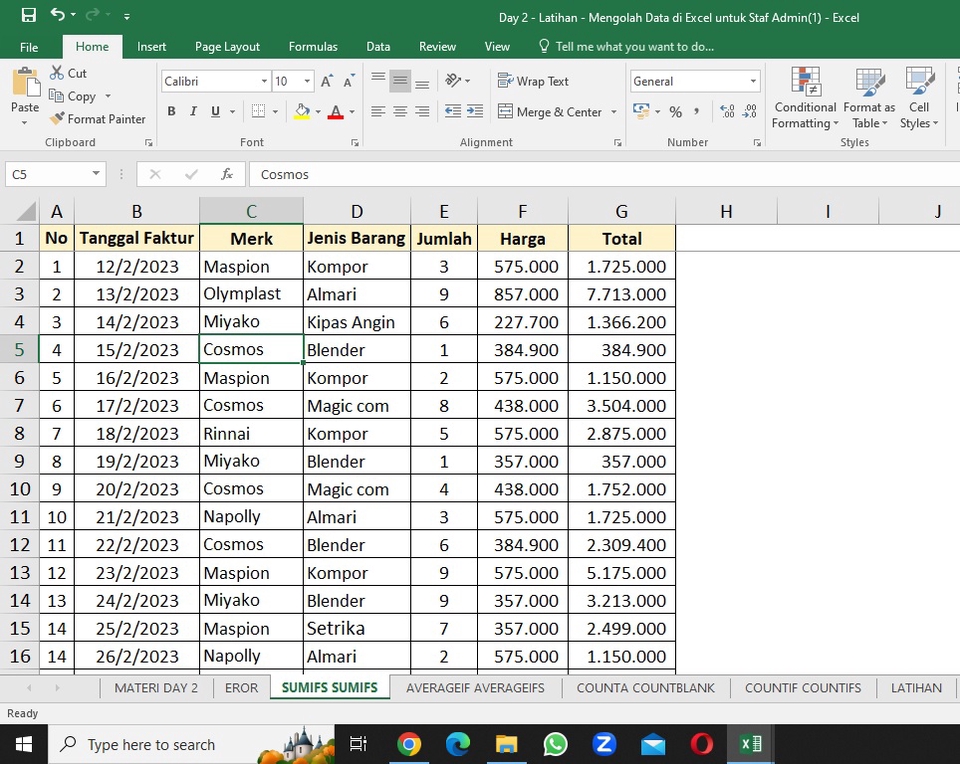Apply Percent Style icon

pos(675,112)
